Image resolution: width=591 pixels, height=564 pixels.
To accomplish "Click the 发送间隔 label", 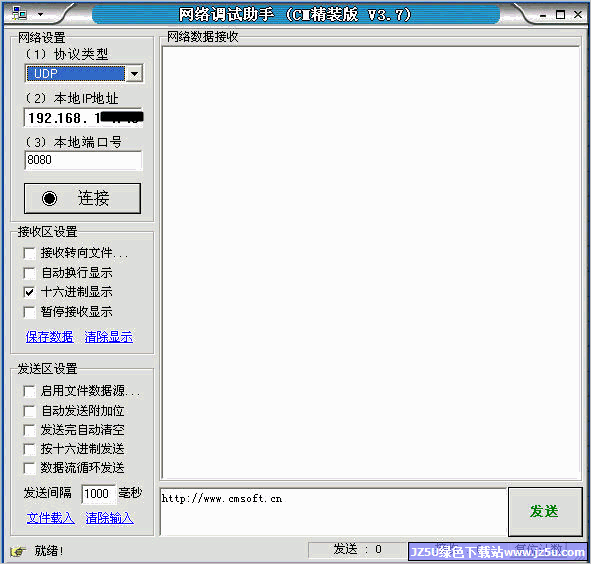I will tap(47, 493).
